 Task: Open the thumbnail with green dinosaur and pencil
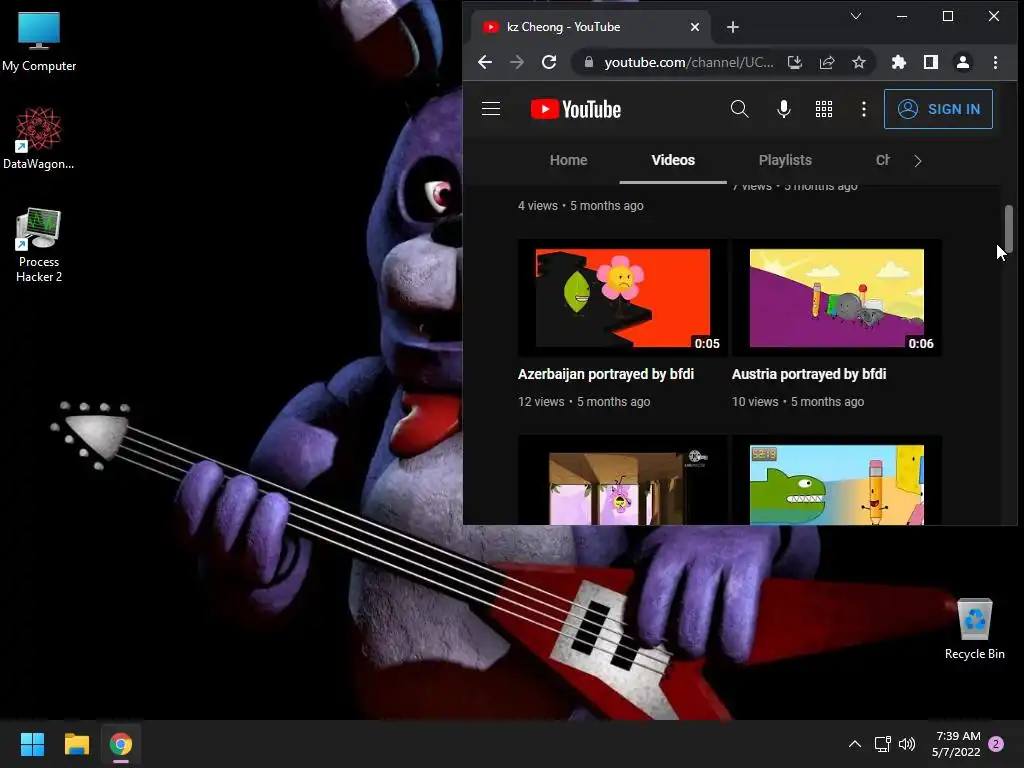click(837, 481)
